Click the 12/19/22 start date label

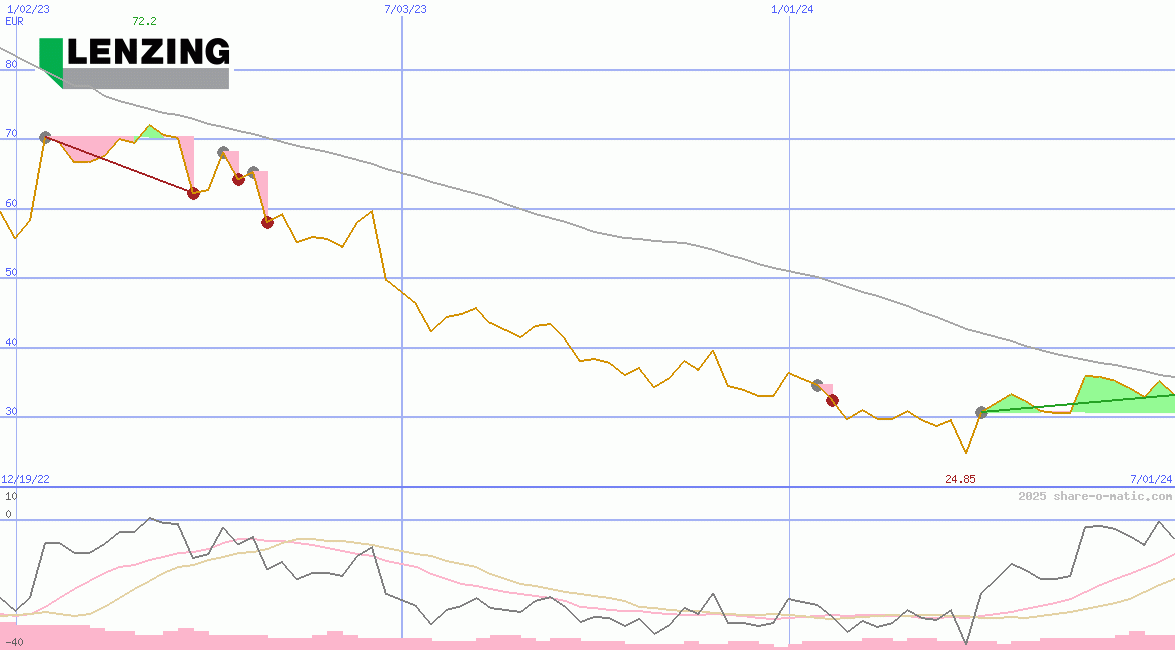(26, 479)
